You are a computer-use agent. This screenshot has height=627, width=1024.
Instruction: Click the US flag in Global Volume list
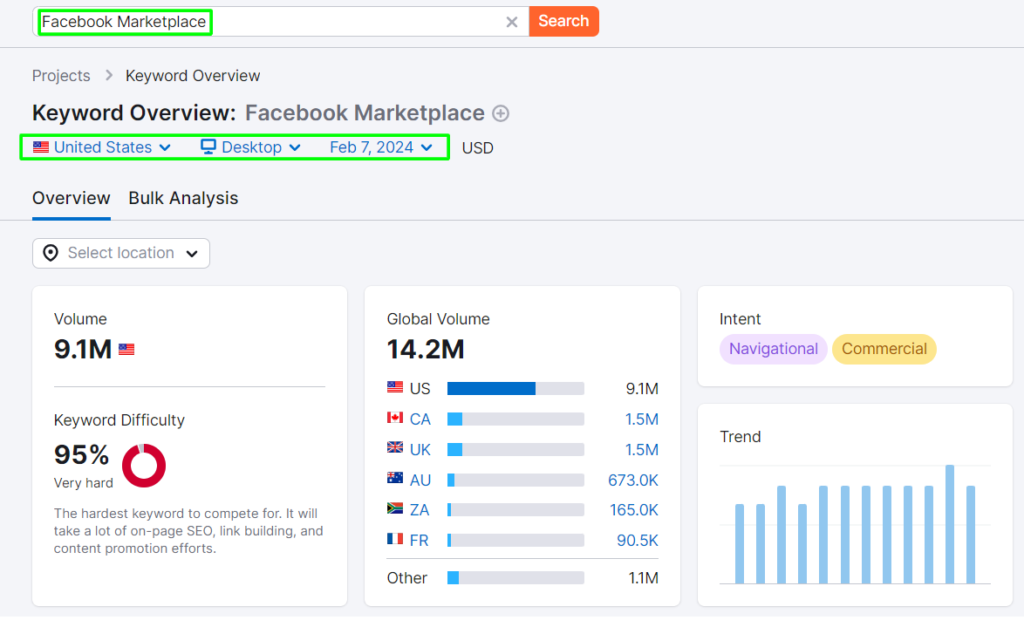pos(395,387)
